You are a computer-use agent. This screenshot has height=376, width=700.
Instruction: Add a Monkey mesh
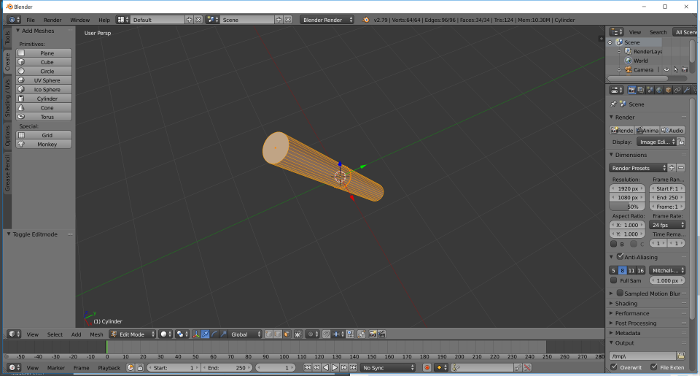43,144
